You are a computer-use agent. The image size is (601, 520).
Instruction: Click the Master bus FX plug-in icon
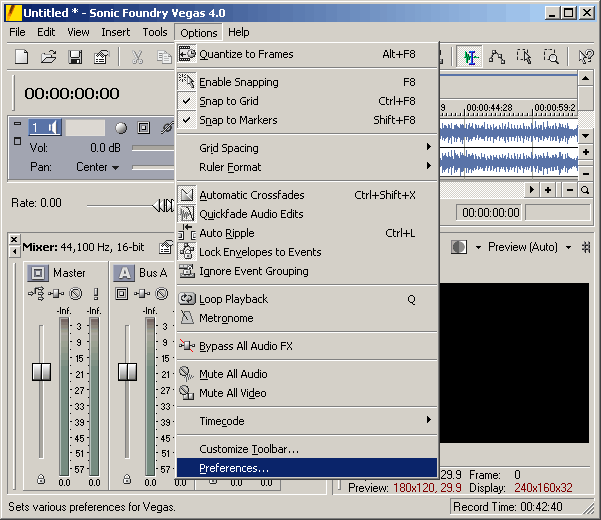point(56,294)
